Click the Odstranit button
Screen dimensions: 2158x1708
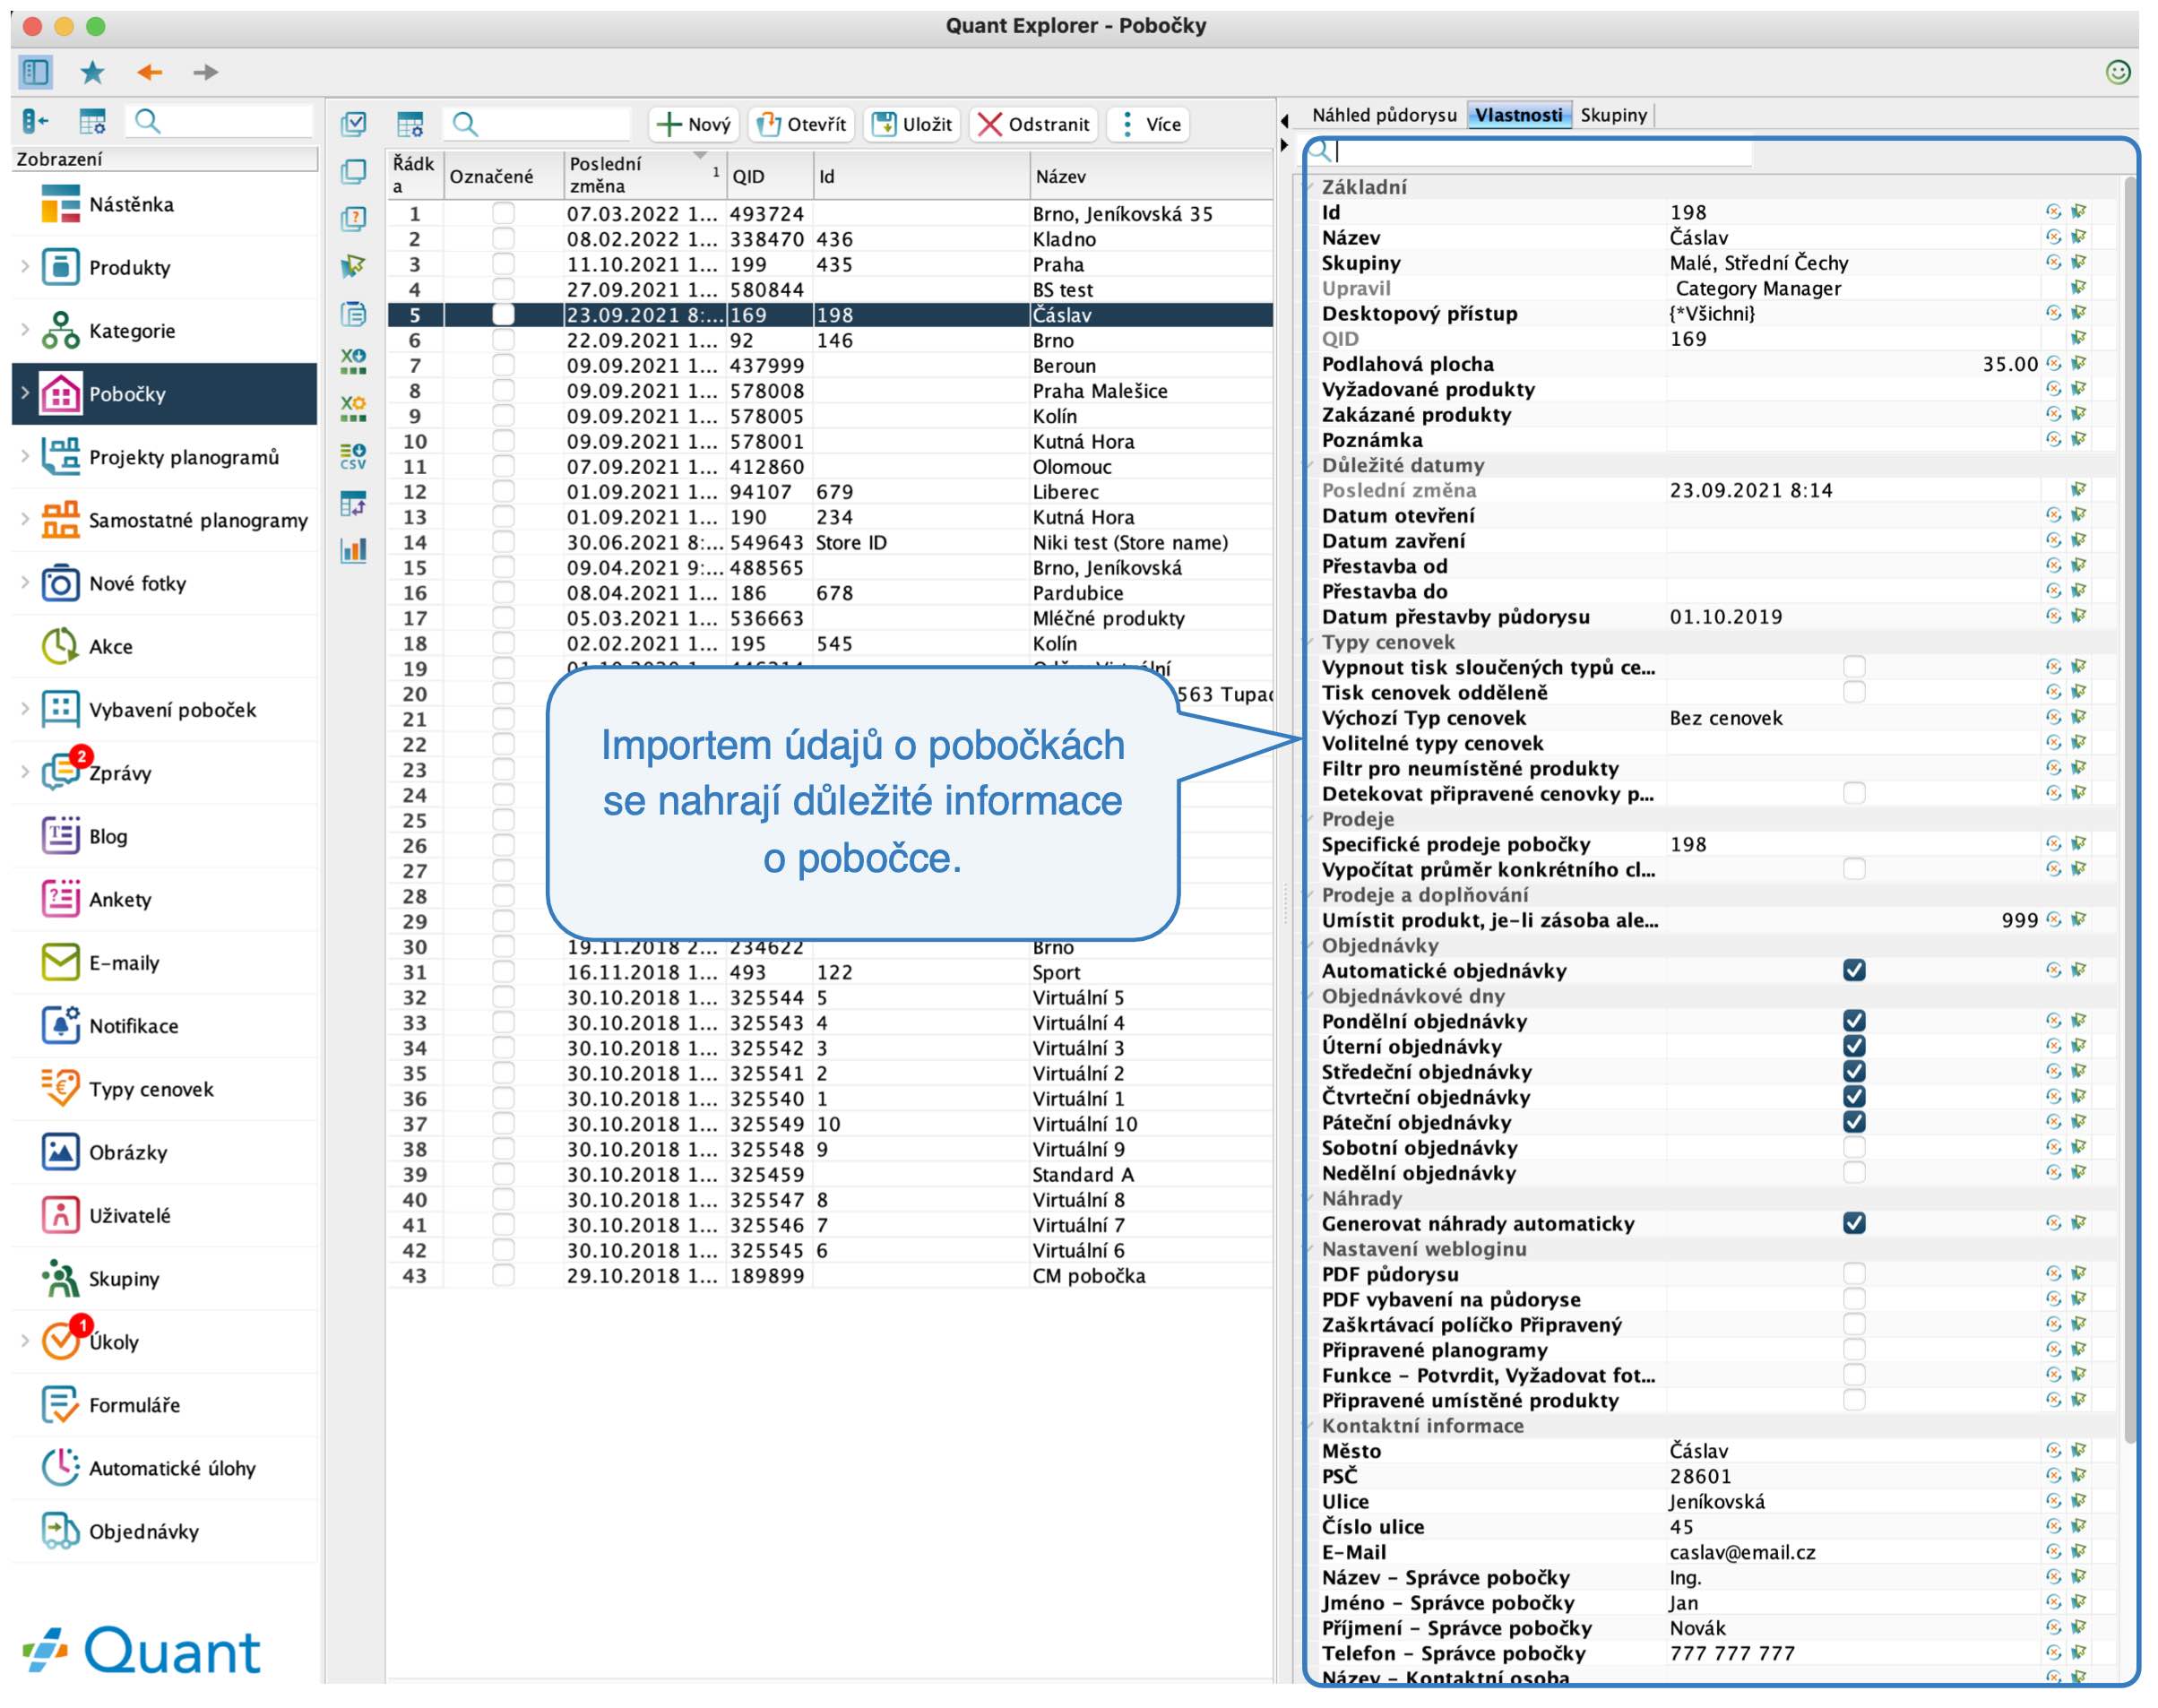1033,124
